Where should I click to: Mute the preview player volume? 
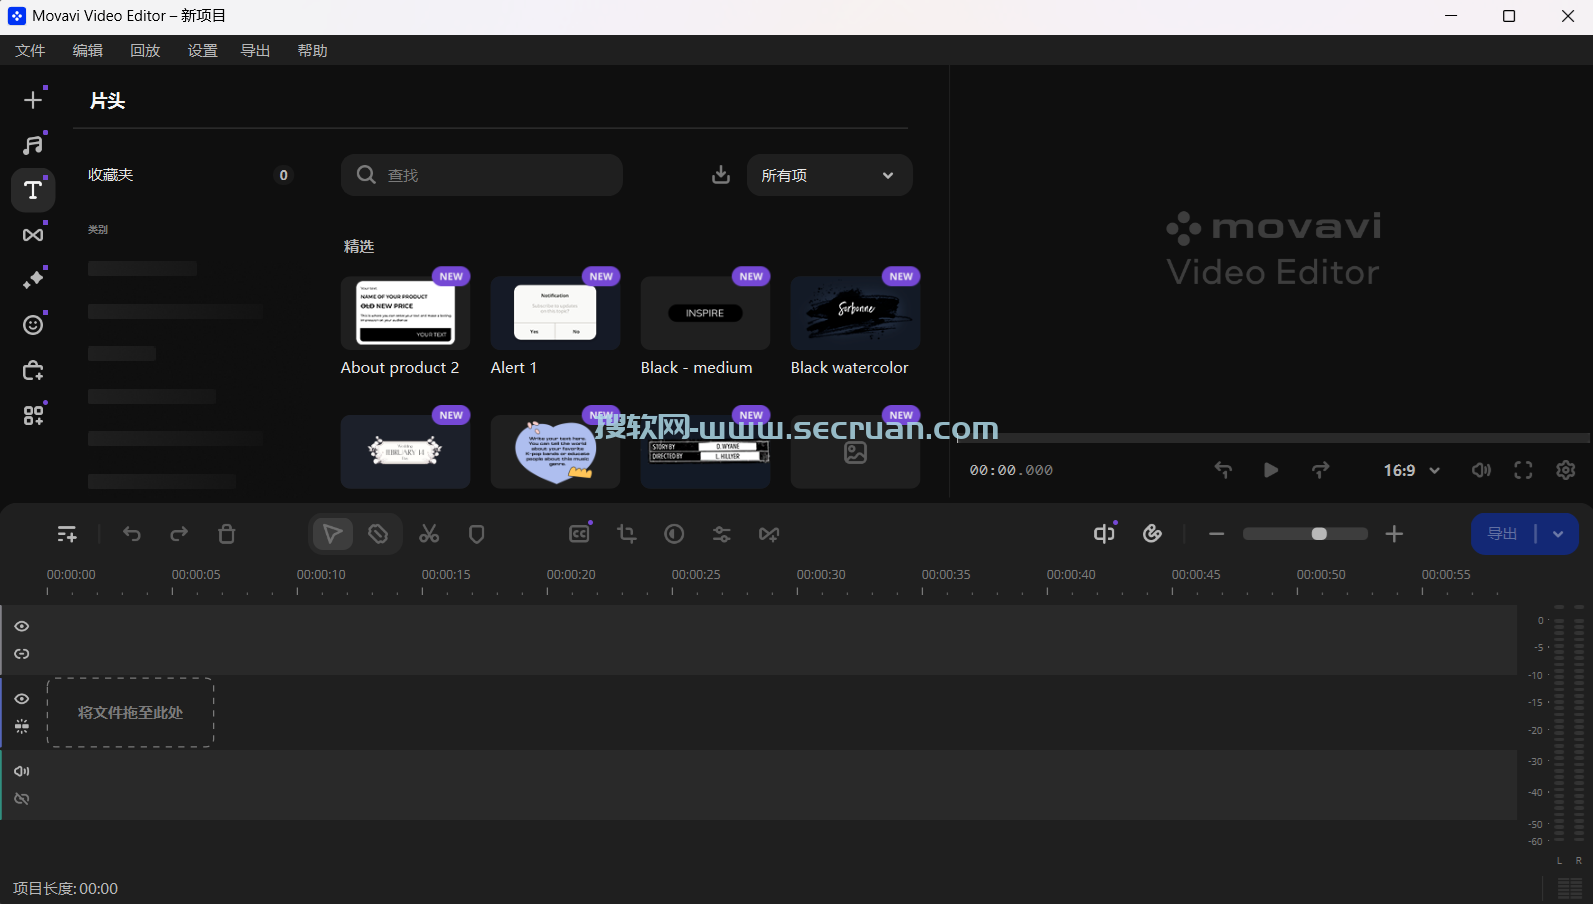1481,470
